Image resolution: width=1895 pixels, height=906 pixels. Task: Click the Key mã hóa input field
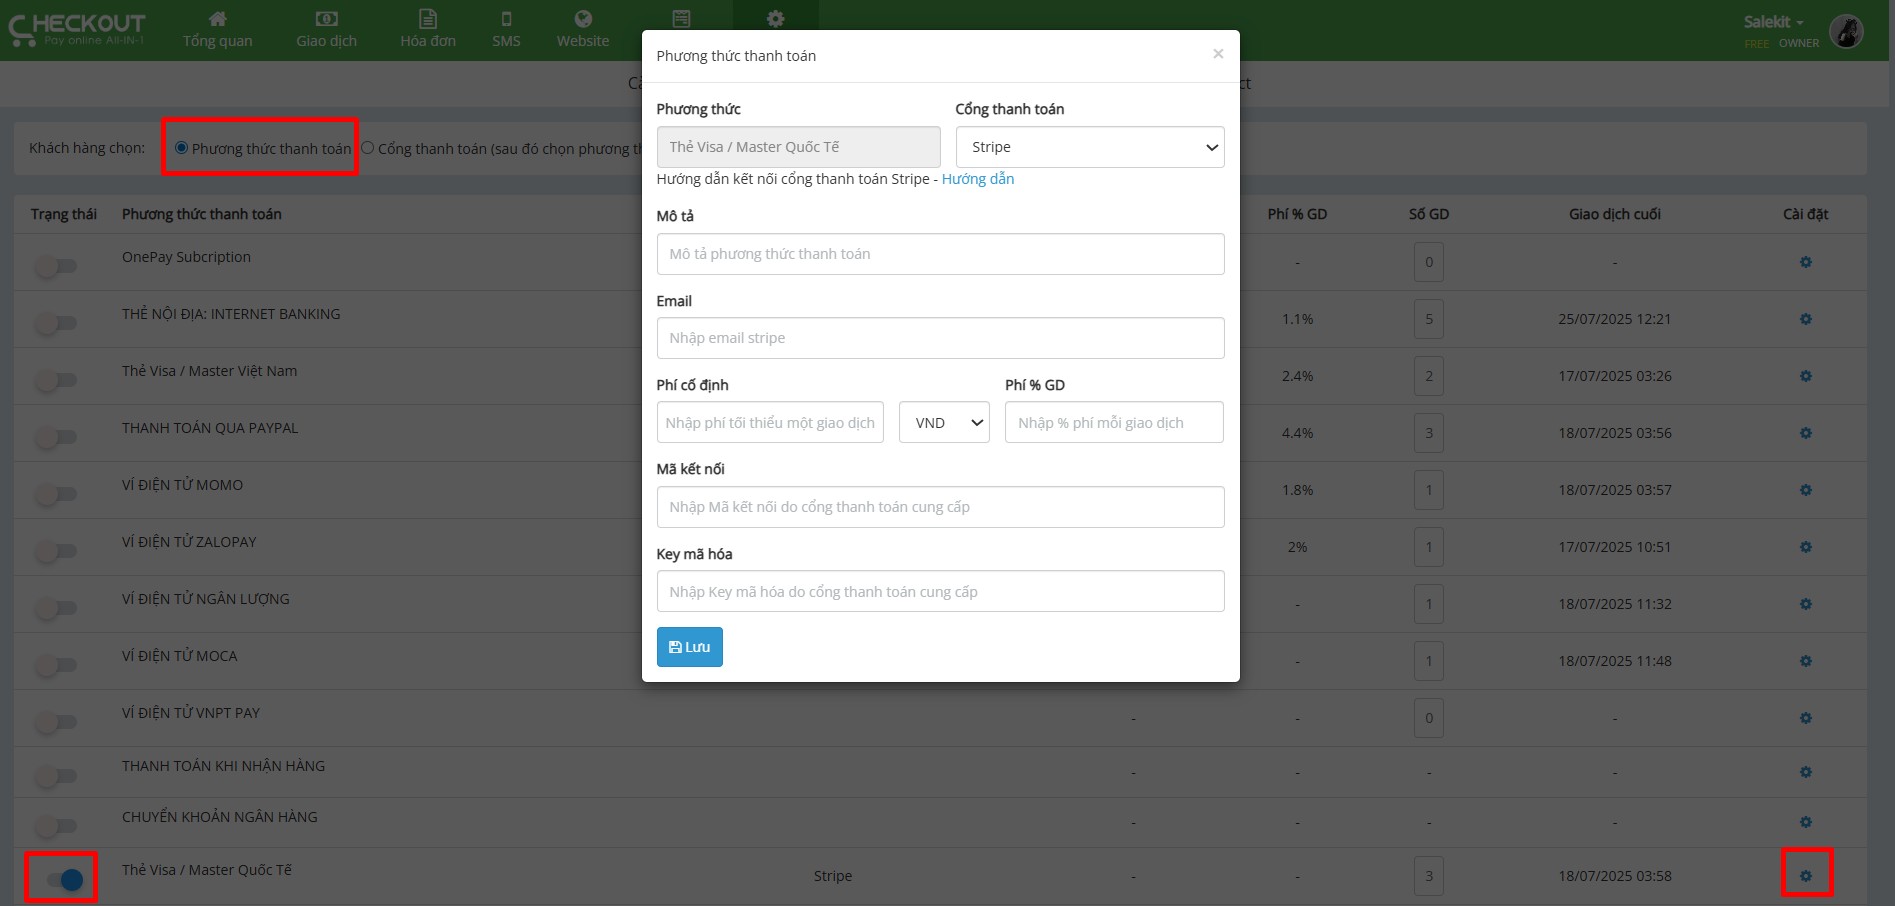click(x=940, y=591)
